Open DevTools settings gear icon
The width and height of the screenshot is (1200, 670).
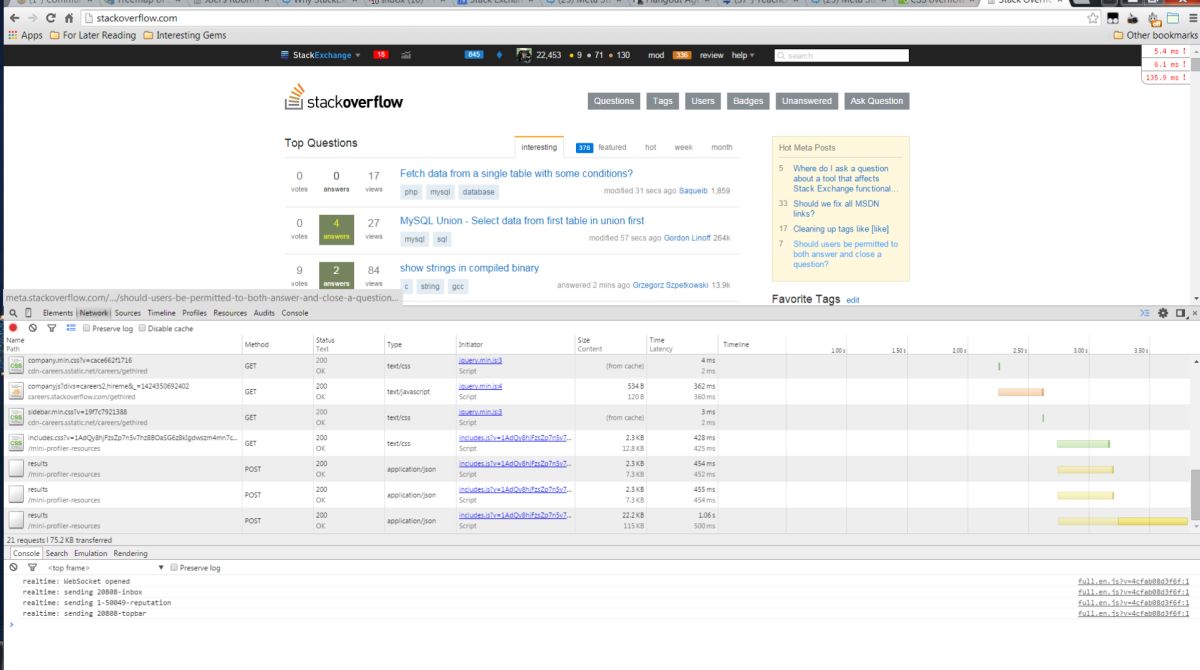[1163, 313]
